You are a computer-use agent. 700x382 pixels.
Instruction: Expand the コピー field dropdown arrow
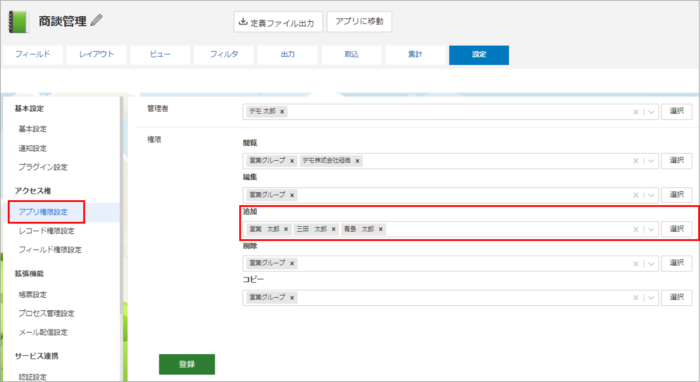[651, 298]
